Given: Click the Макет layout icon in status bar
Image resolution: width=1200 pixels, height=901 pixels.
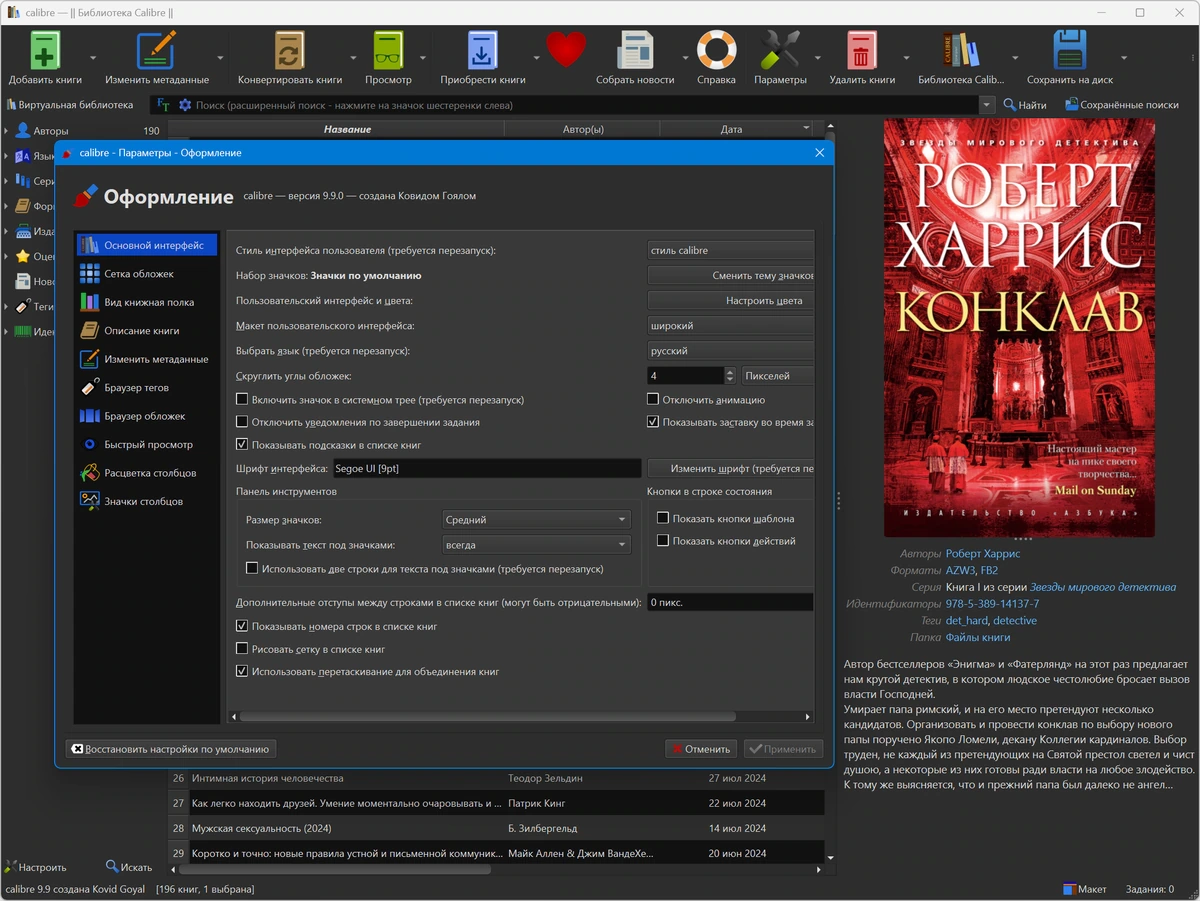Looking at the screenshot, I should coord(1084,889).
